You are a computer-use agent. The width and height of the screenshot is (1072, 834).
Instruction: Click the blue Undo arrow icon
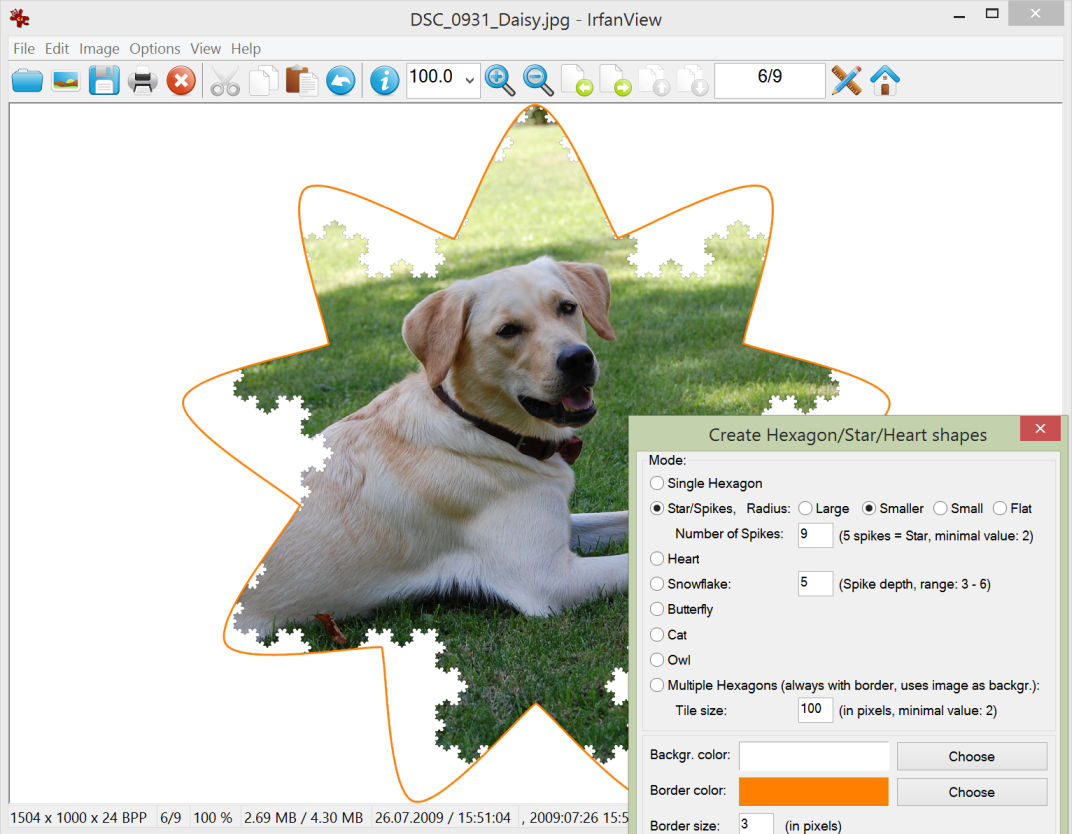340,80
